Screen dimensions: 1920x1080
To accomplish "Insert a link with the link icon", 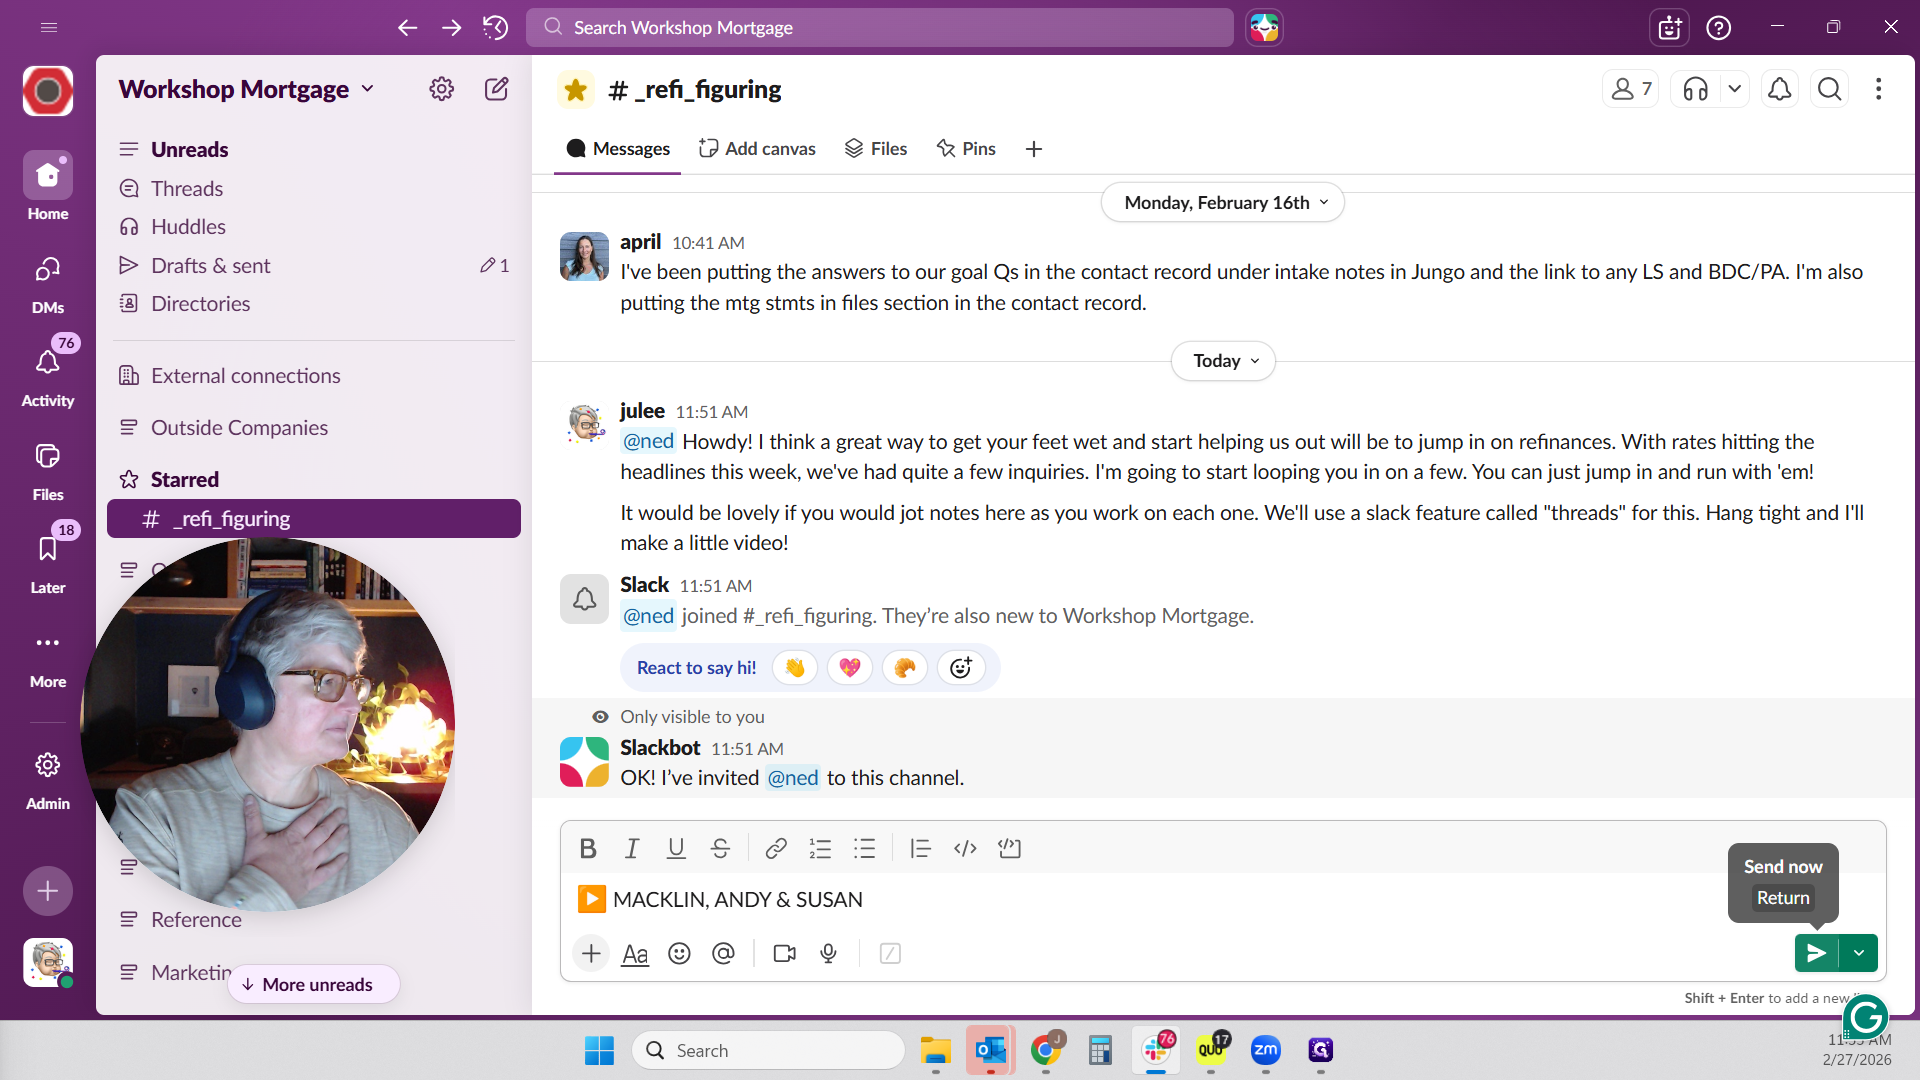I will (776, 849).
